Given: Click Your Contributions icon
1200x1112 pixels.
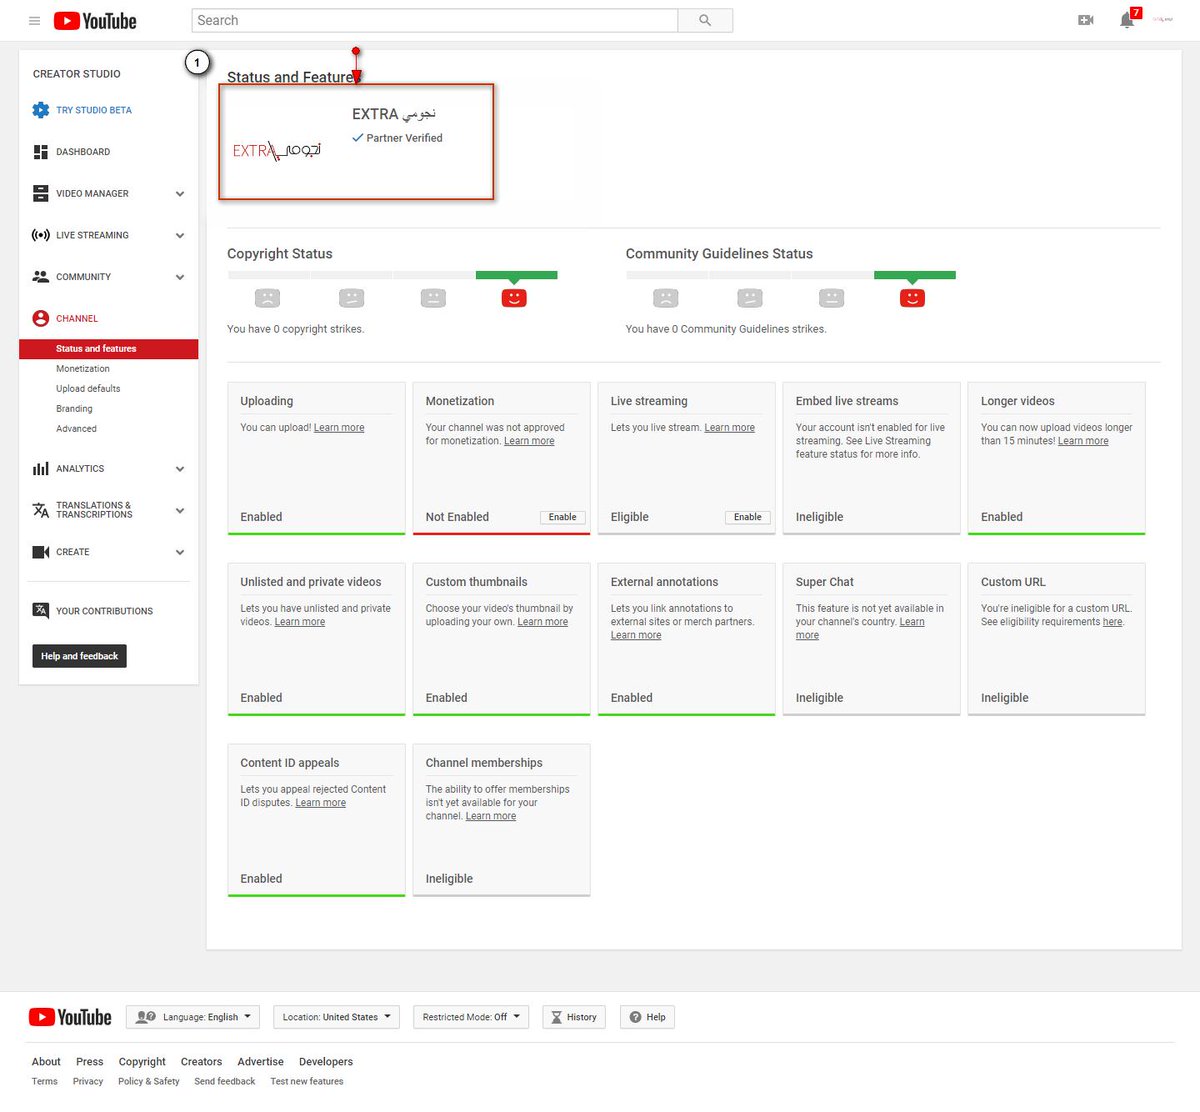Looking at the screenshot, I should pyautogui.click(x=41, y=610).
